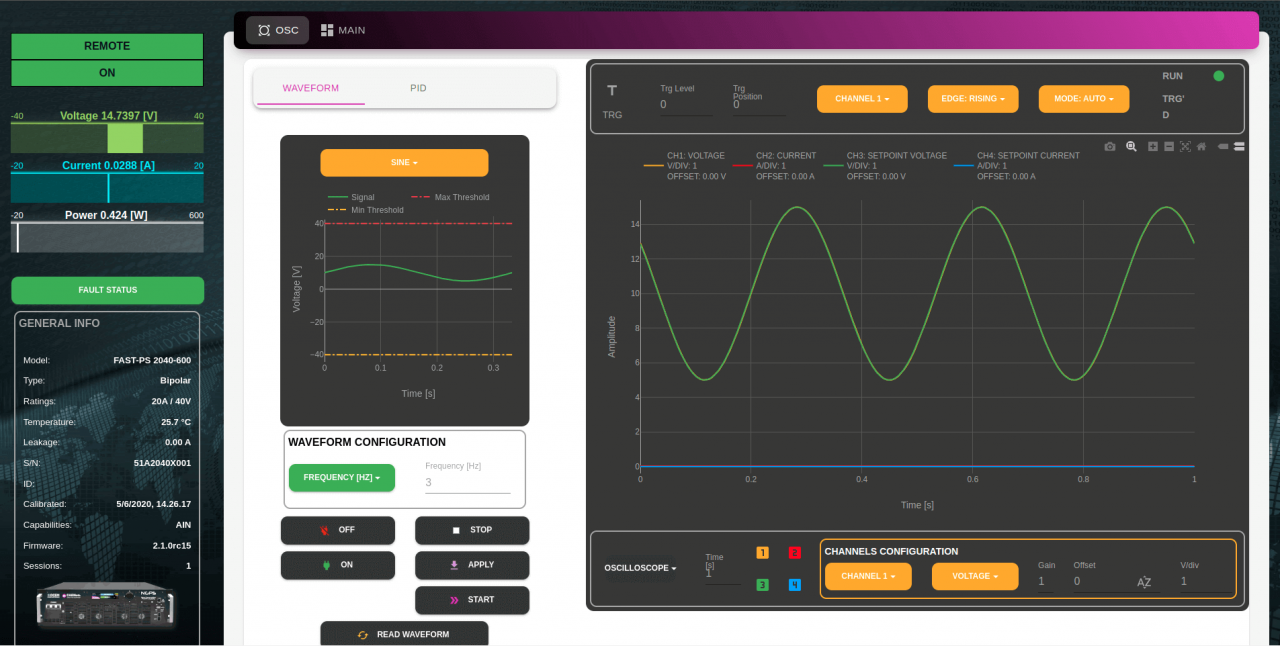Open the SINE waveform type dropdown
This screenshot has height=646, width=1280.
point(404,162)
